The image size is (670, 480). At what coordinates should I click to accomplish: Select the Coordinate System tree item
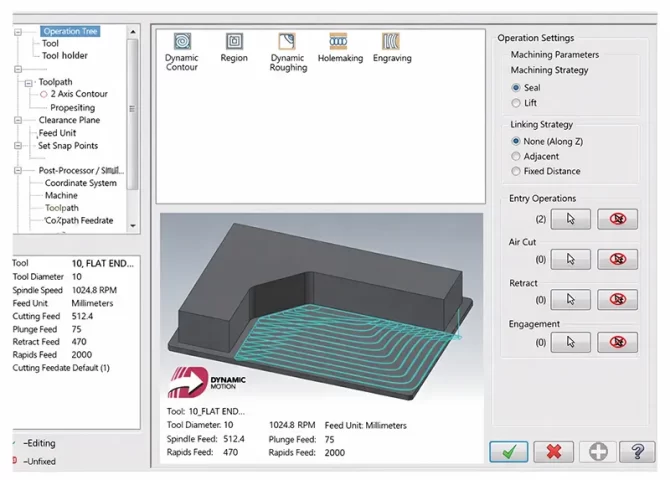tap(80, 183)
